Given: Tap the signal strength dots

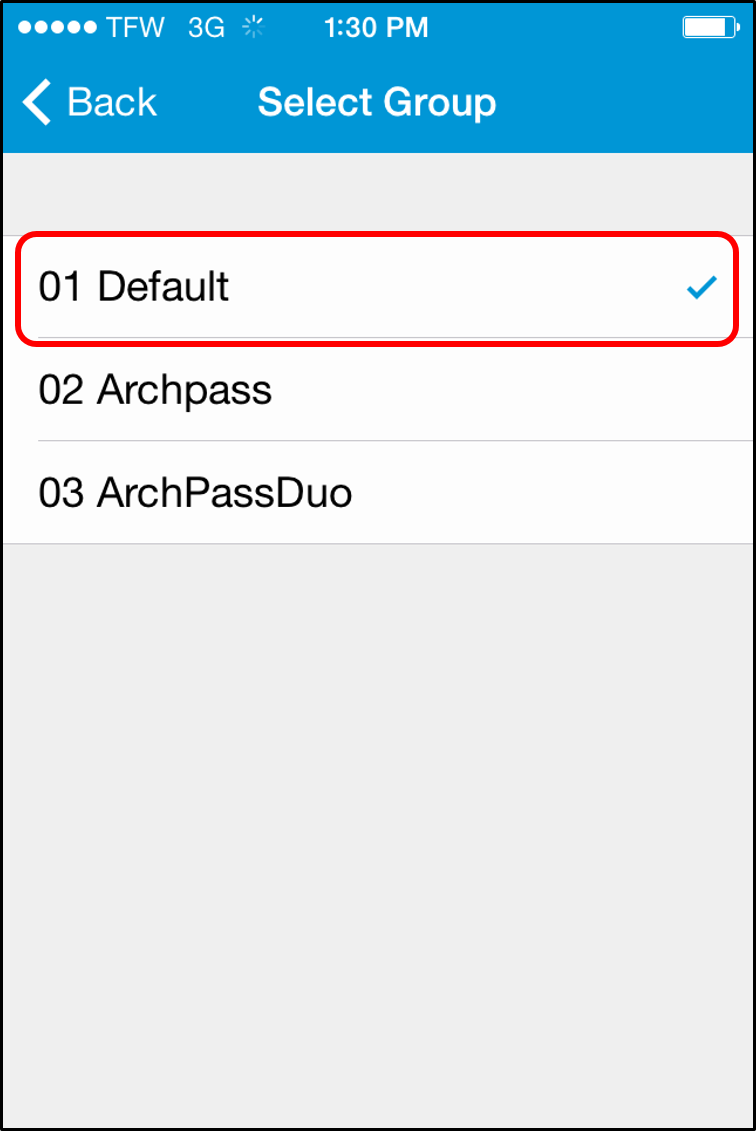Looking at the screenshot, I should [57, 27].
